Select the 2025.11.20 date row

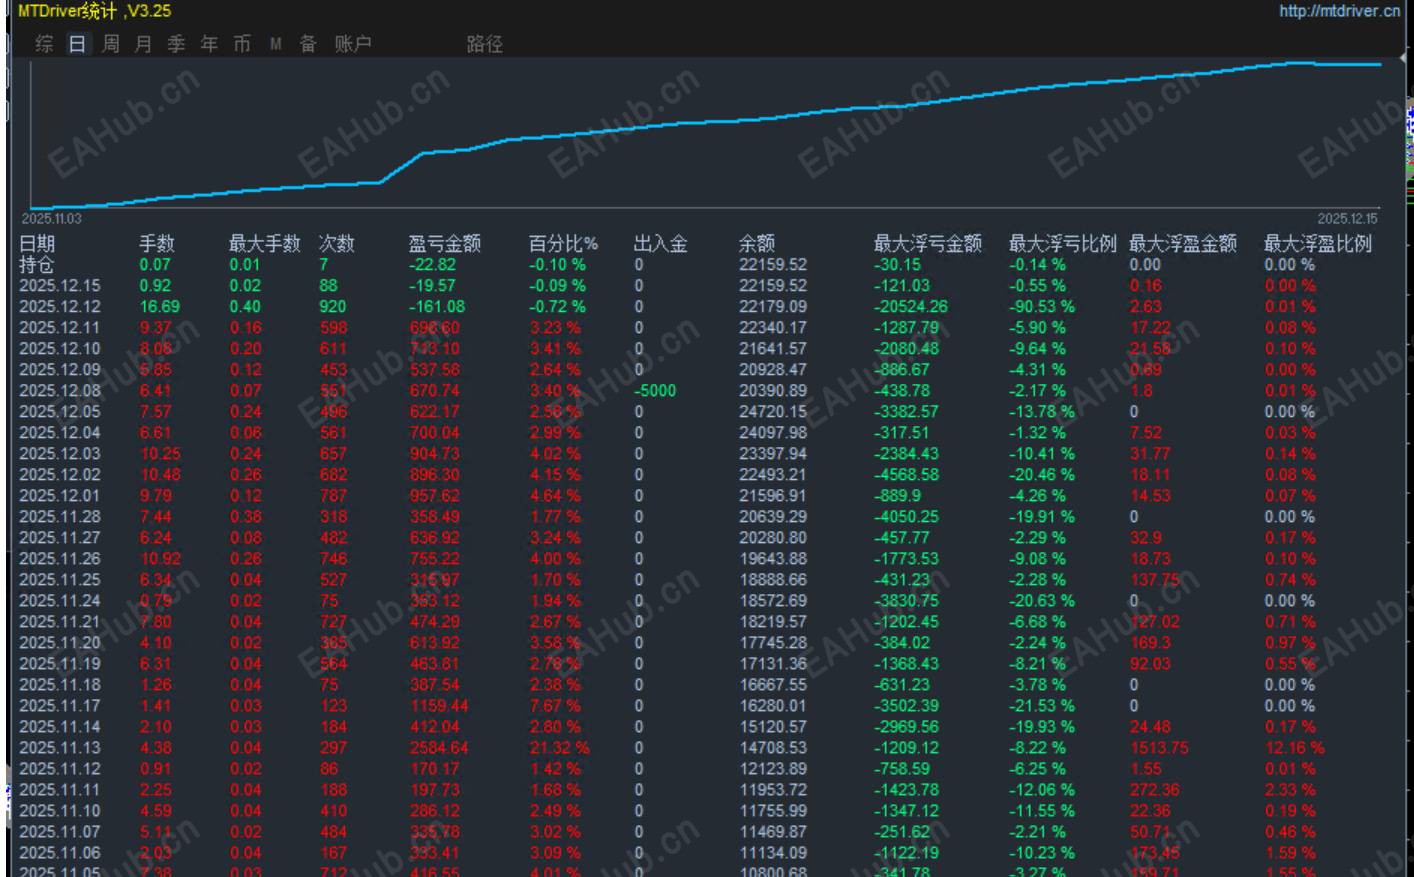pos(60,643)
